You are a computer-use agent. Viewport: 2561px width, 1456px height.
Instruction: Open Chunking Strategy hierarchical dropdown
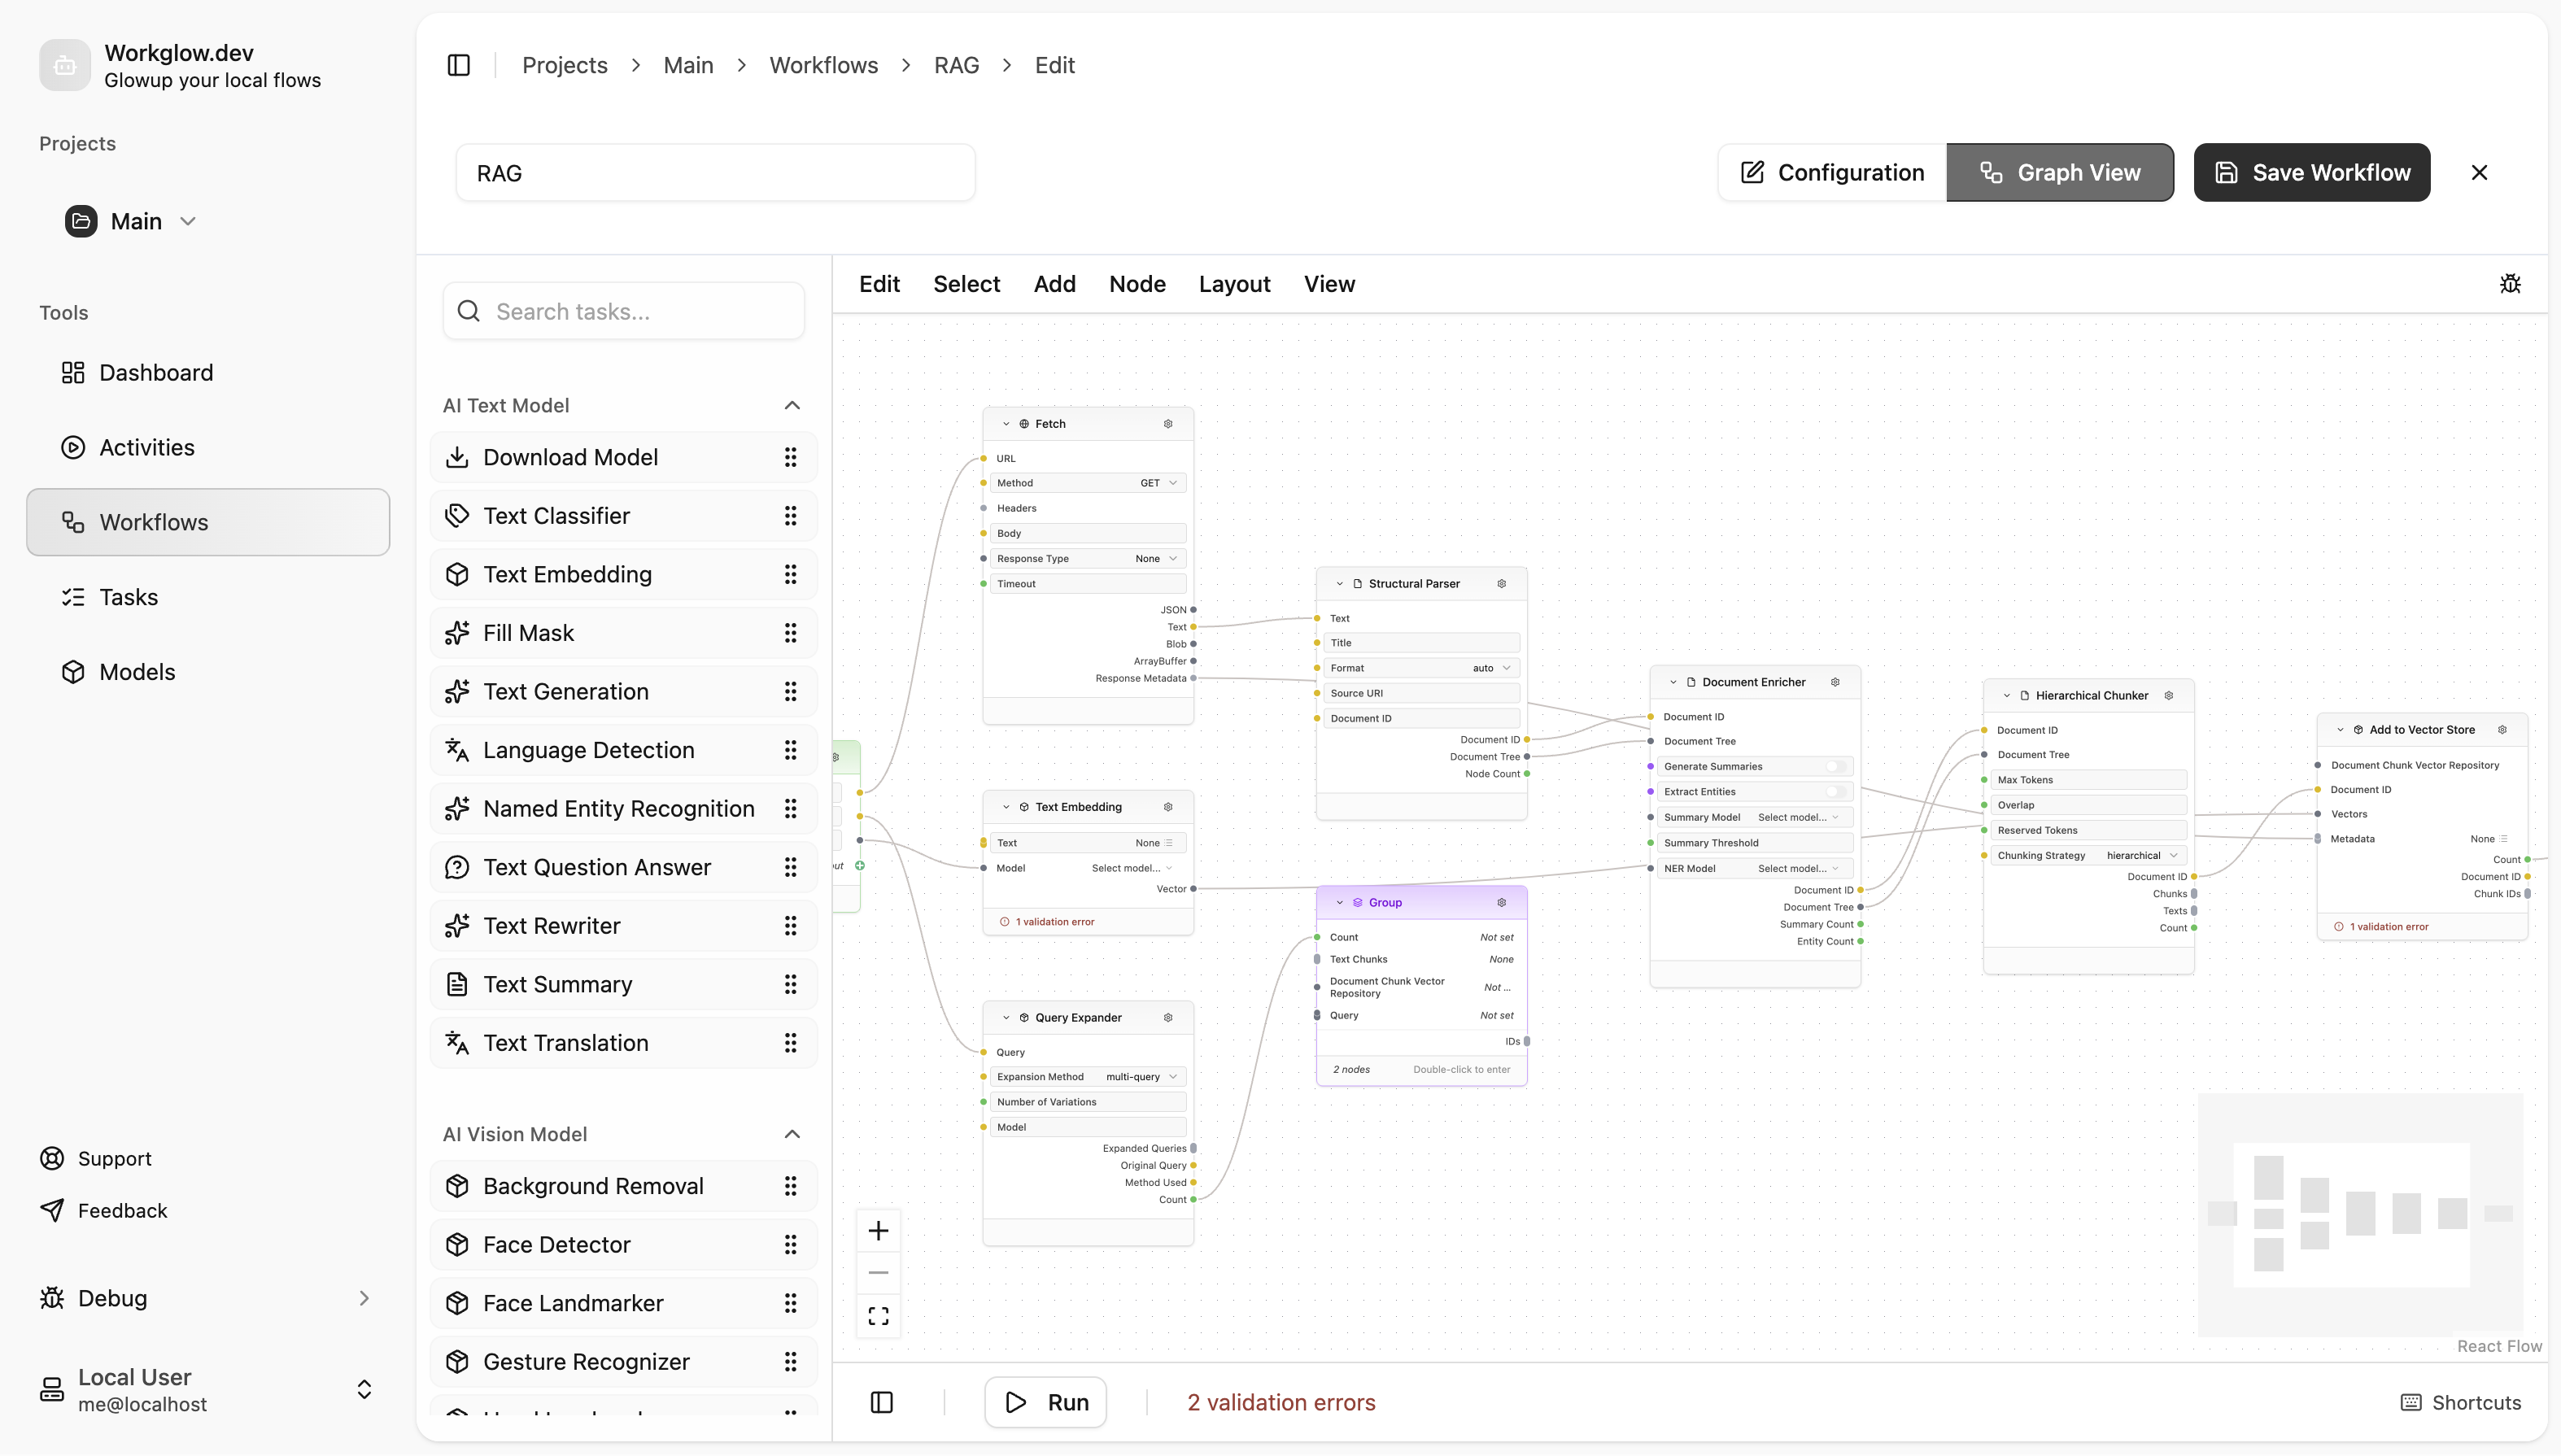point(2142,856)
